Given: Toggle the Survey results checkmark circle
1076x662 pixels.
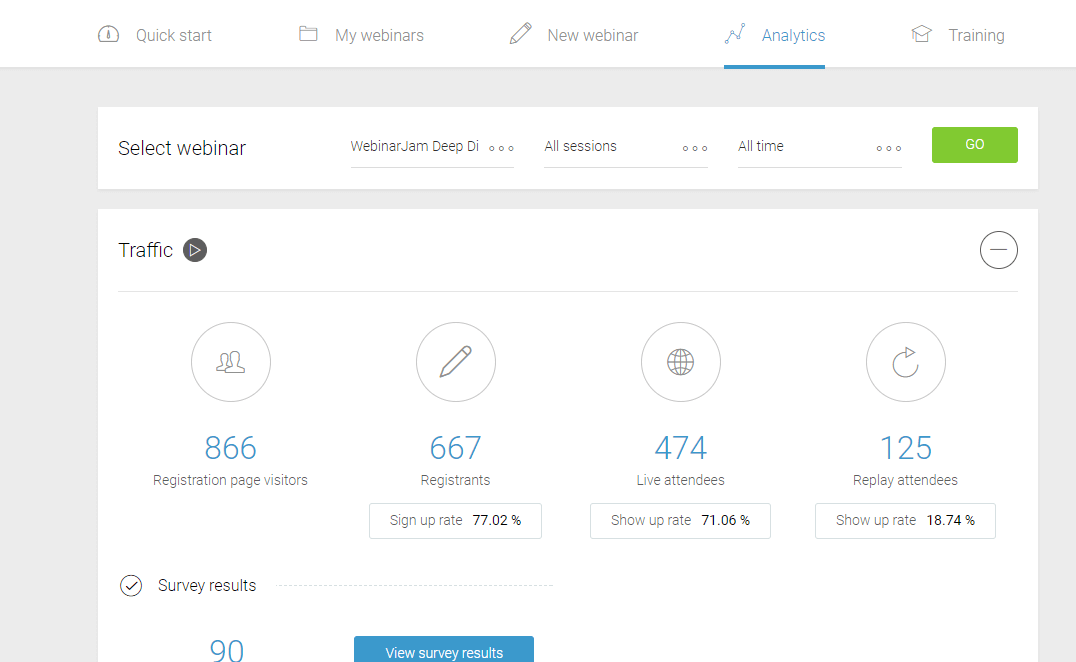Looking at the screenshot, I should (131, 585).
